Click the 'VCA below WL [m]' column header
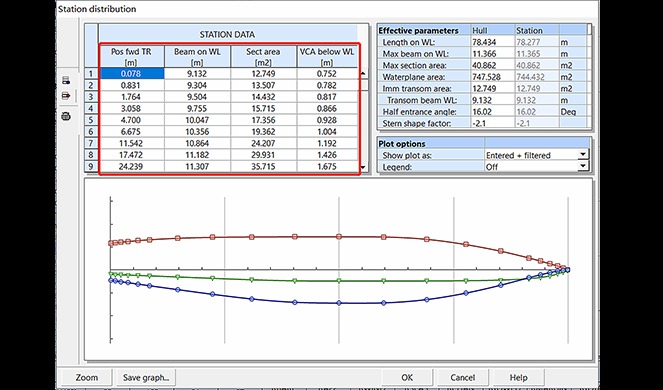Image resolution: width=663 pixels, height=390 pixels. 327,56
